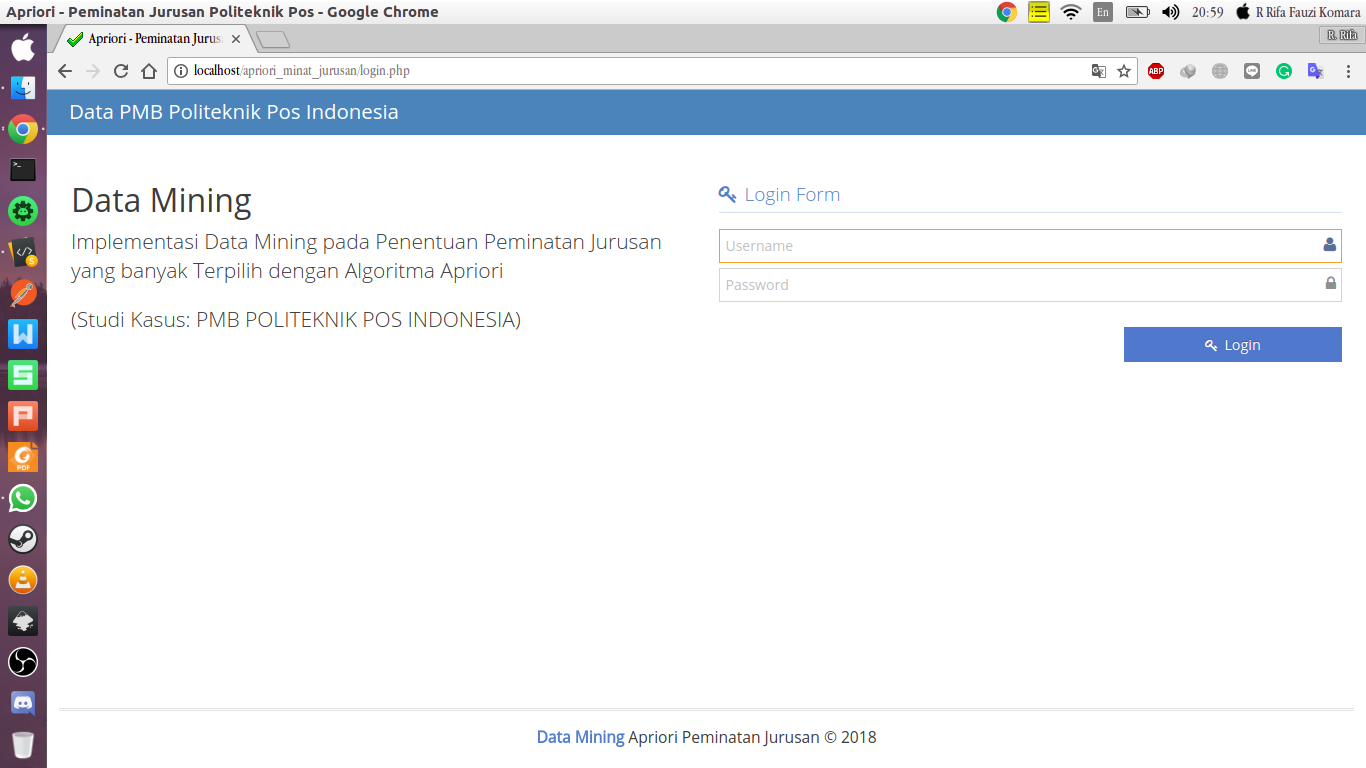Open Postman from the dock
The height and width of the screenshot is (768, 1366).
click(x=23, y=293)
